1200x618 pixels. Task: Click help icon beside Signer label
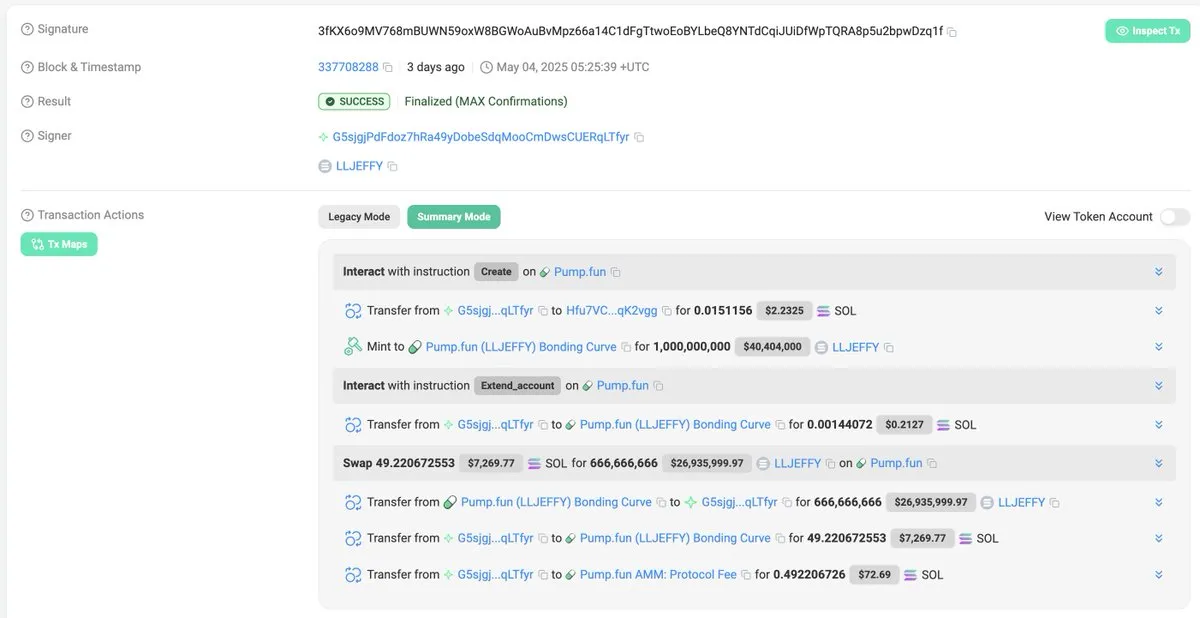pyautogui.click(x=28, y=136)
